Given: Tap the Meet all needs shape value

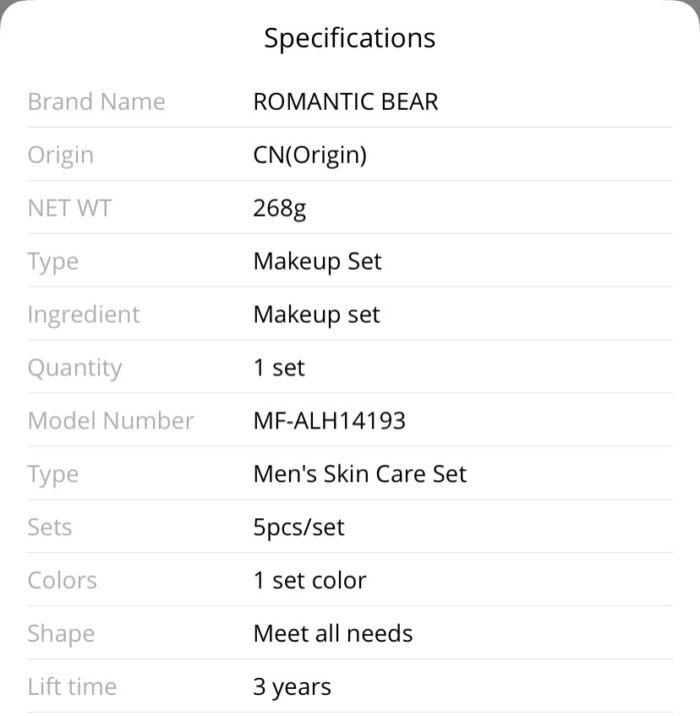Looking at the screenshot, I should point(333,634).
